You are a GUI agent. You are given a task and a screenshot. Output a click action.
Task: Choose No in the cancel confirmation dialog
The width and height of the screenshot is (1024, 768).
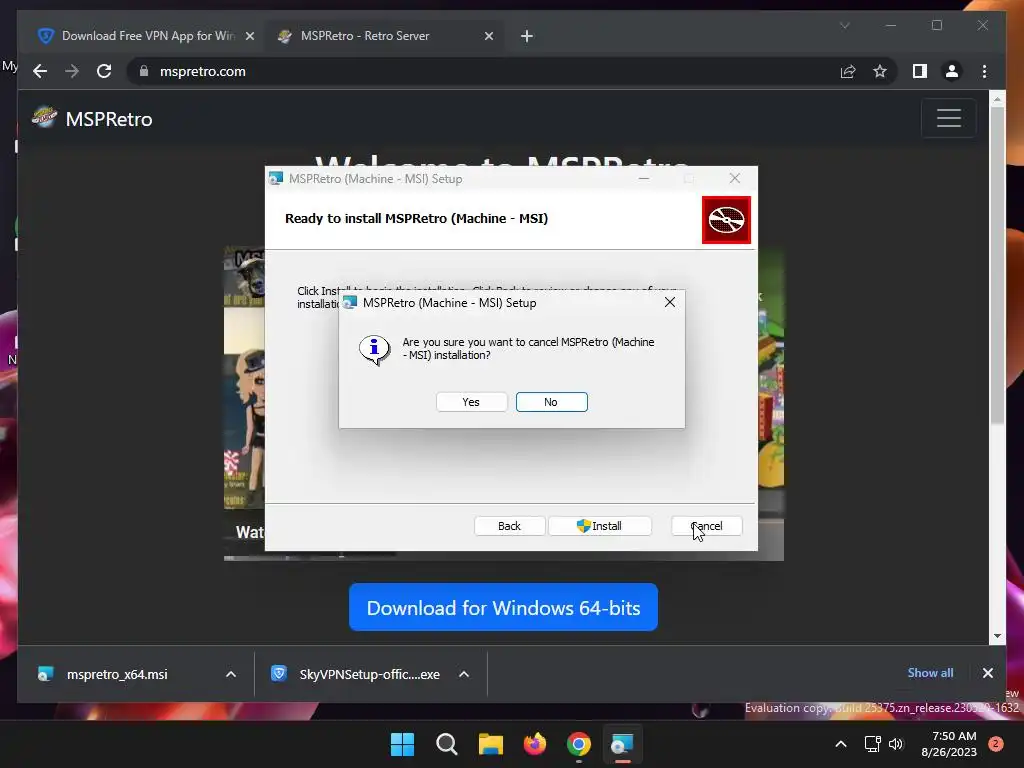pos(551,402)
